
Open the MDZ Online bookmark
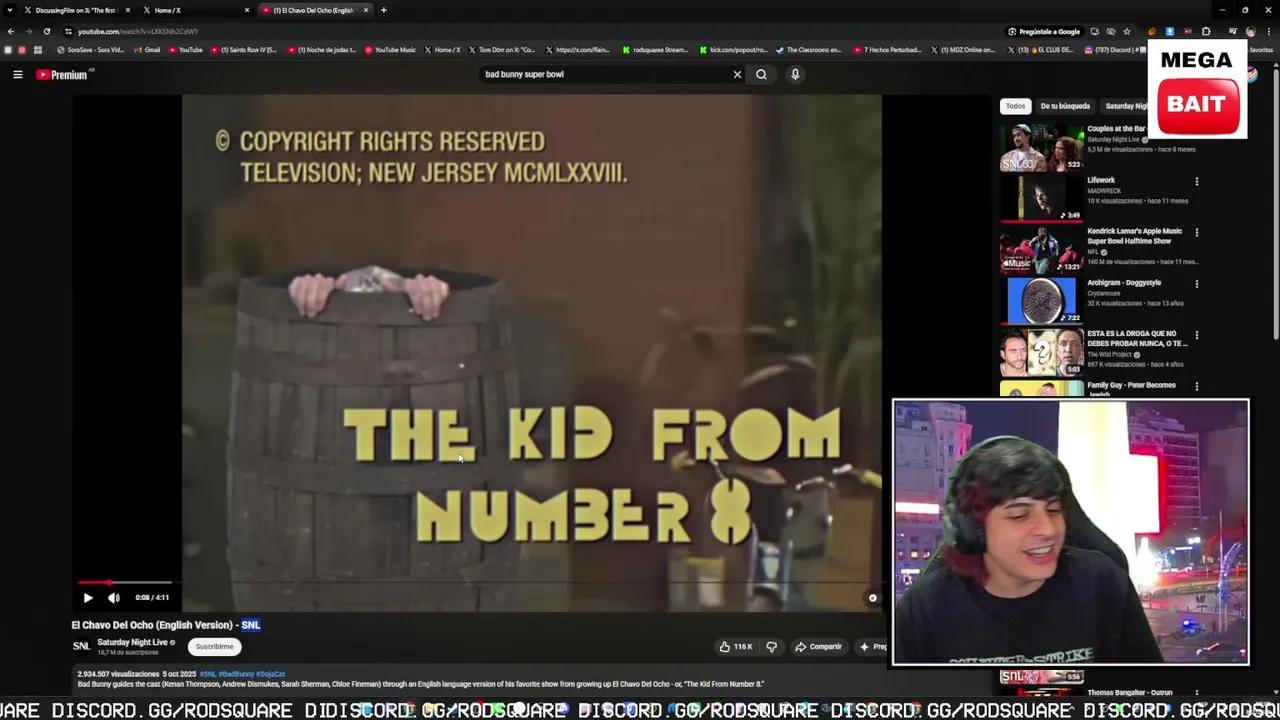[964, 50]
